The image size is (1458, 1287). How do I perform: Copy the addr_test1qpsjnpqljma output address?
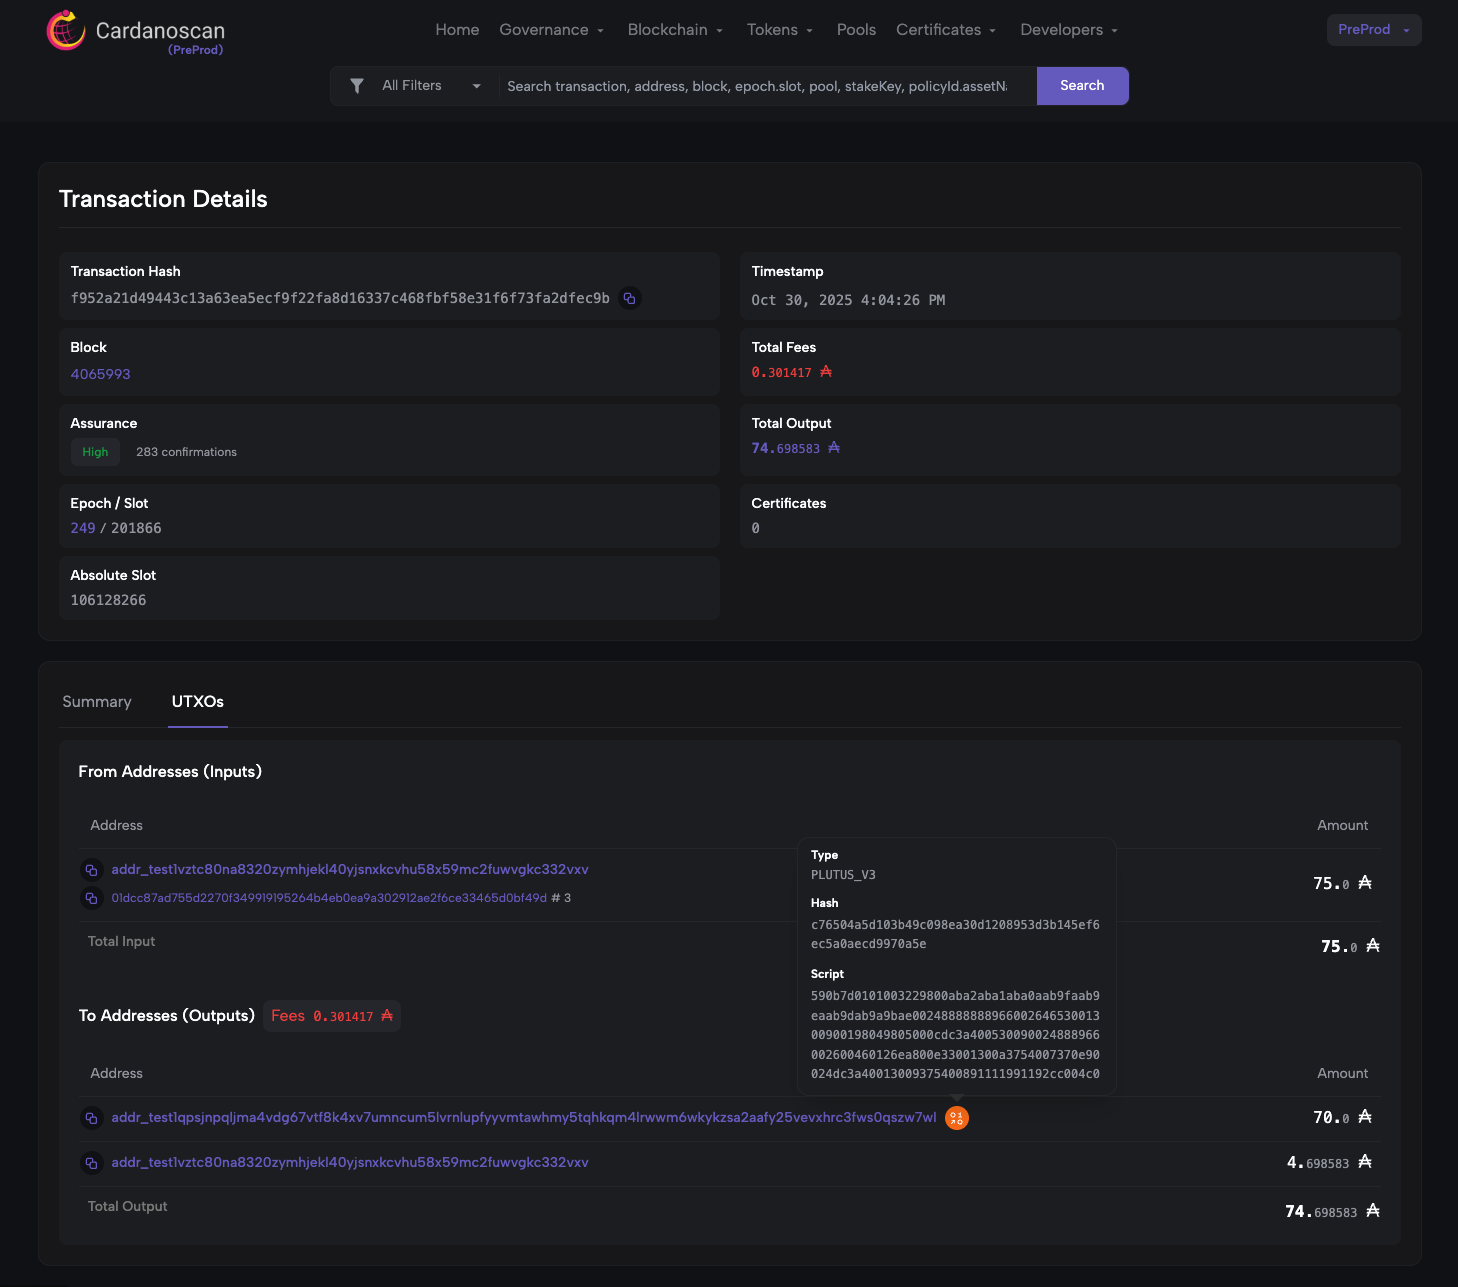point(91,1118)
